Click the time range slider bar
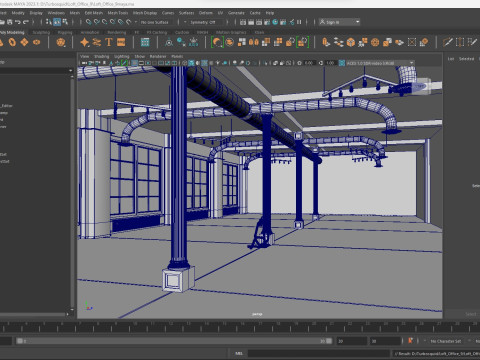This screenshot has width=480, height=360. [174, 341]
